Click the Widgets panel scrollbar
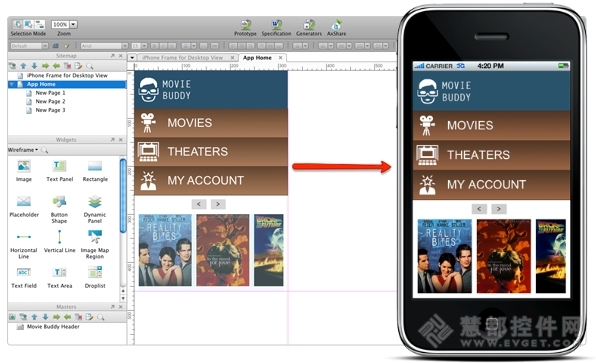The image size is (596, 363). 123,196
